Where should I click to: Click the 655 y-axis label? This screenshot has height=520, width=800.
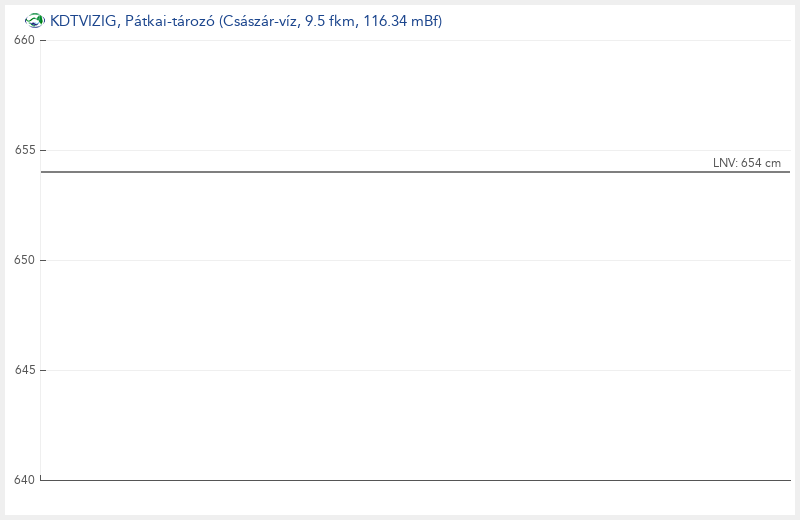click(24, 150)
